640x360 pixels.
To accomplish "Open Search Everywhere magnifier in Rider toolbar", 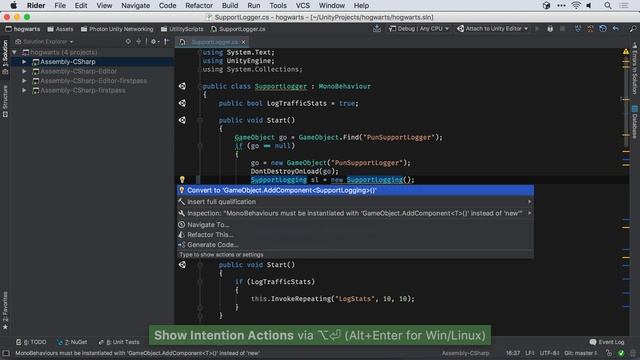I will [632, 29].
